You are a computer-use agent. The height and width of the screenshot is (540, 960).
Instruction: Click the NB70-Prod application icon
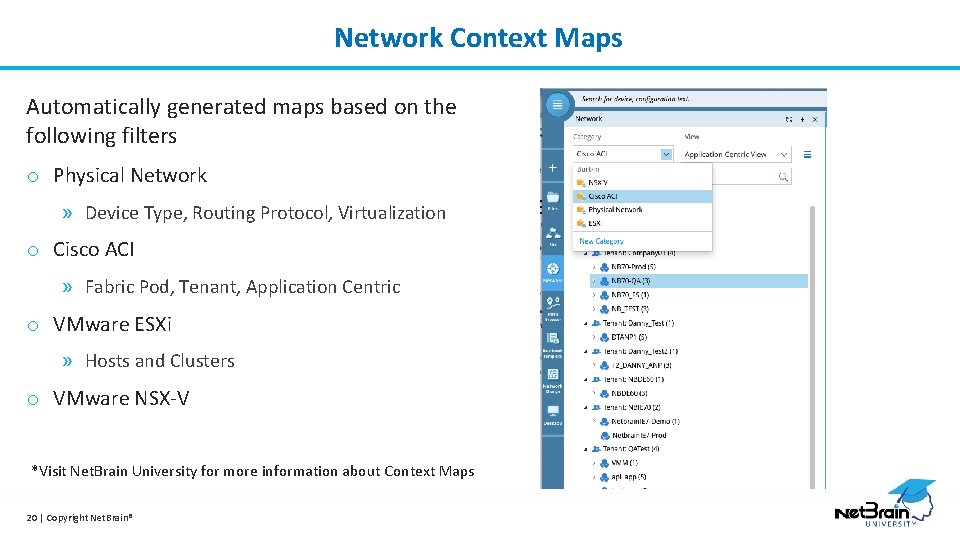point(604,267)
